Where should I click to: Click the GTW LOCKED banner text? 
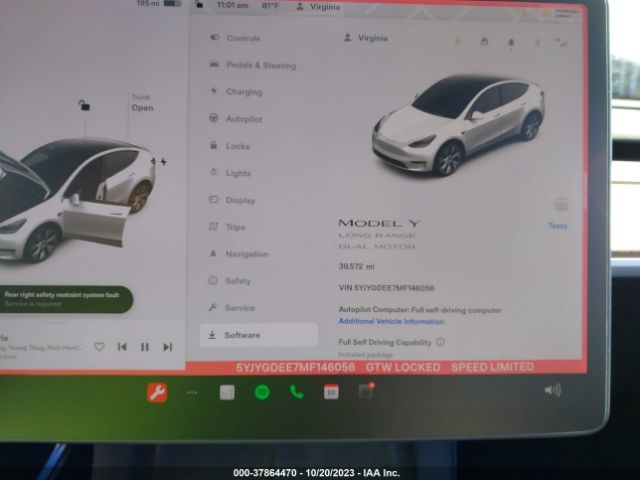403,367
